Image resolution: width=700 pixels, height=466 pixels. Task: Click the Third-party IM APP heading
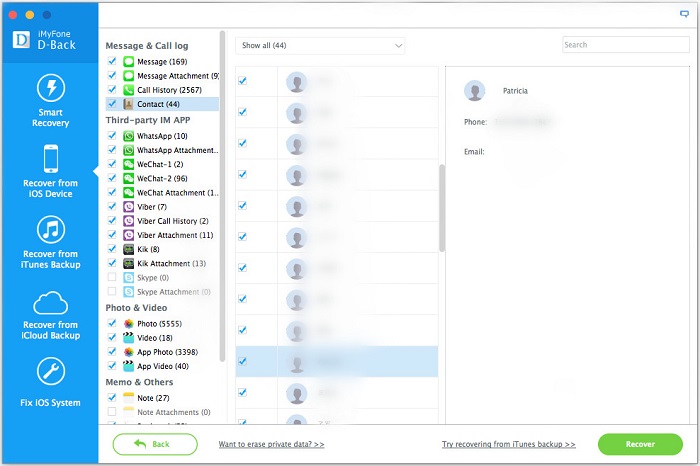coord(148,120)
